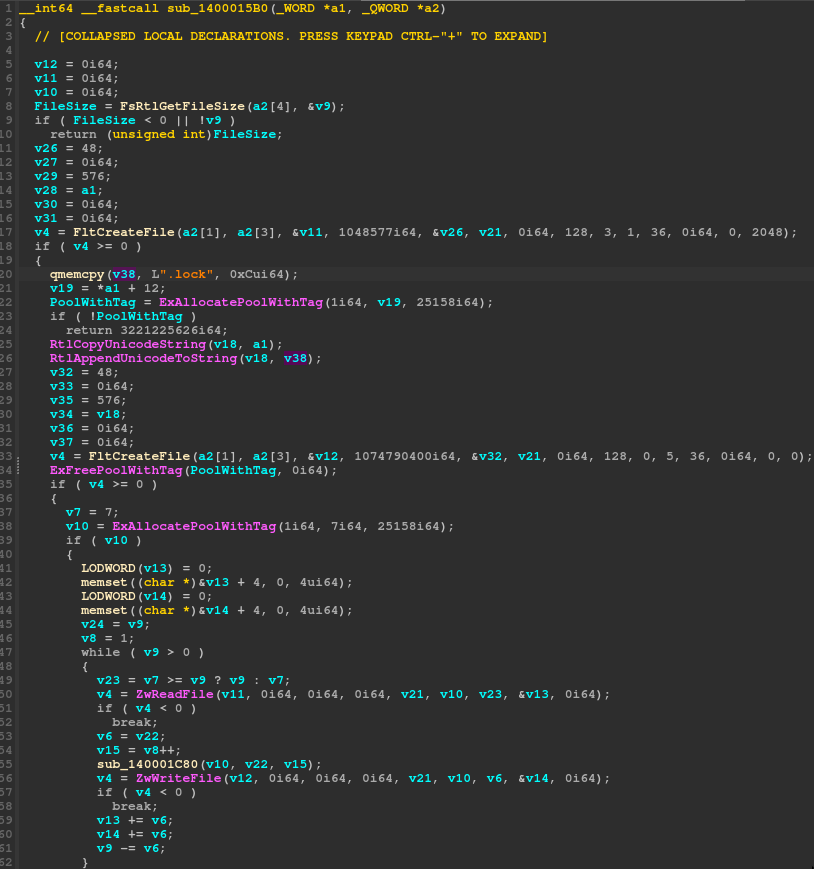The width and height of the screenshot is (814, 869).
Task: Select the L".lock" string literal
Action: (182, 274)
